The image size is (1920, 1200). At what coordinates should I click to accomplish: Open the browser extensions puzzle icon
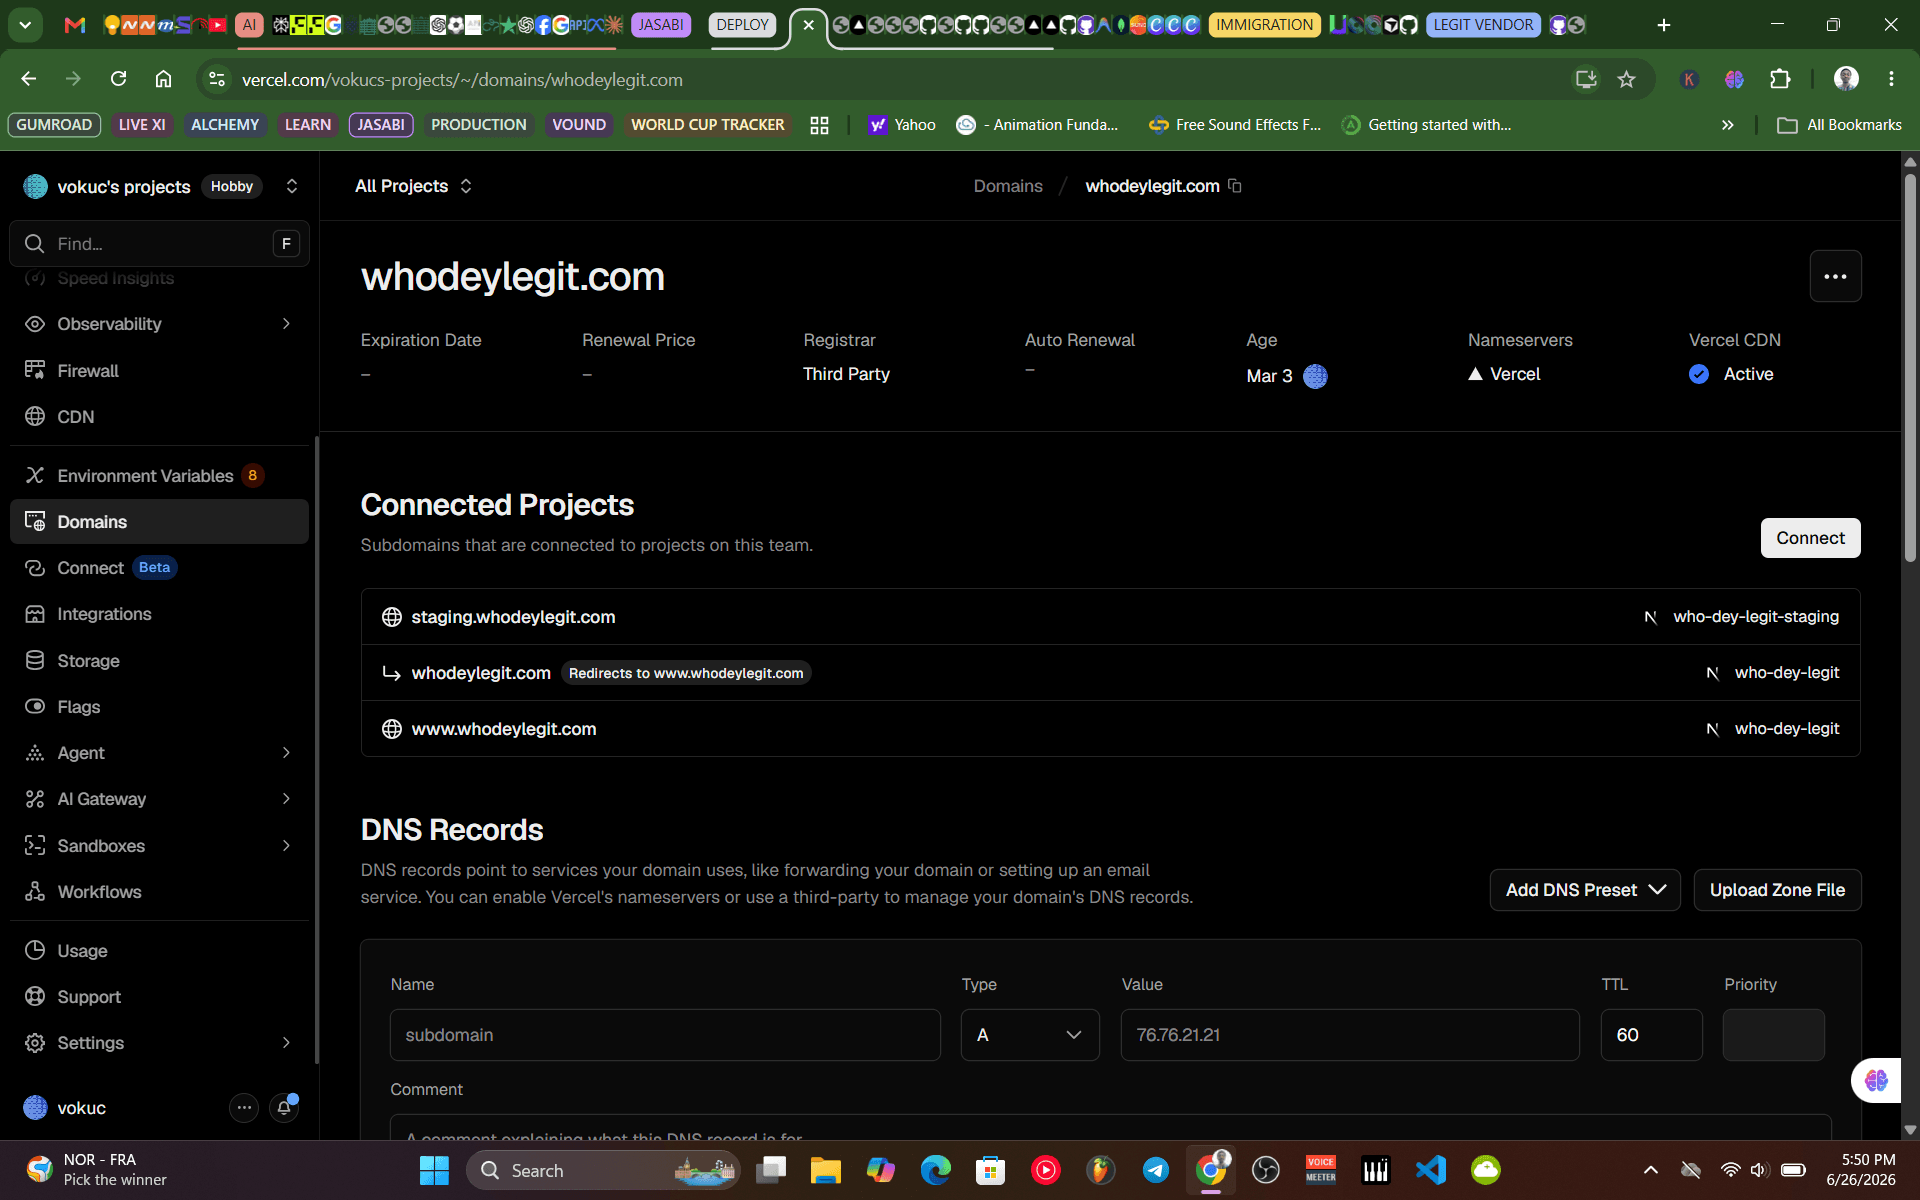pyautogui.click(x=1780, y=79)
